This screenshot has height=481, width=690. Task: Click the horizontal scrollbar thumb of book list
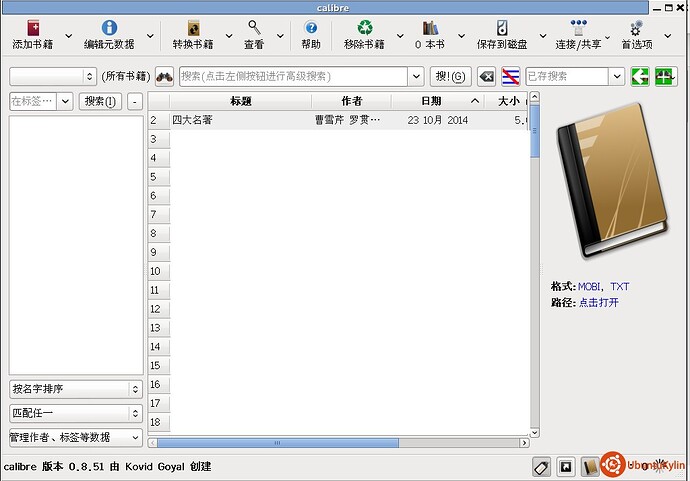(x=278, y=443)
